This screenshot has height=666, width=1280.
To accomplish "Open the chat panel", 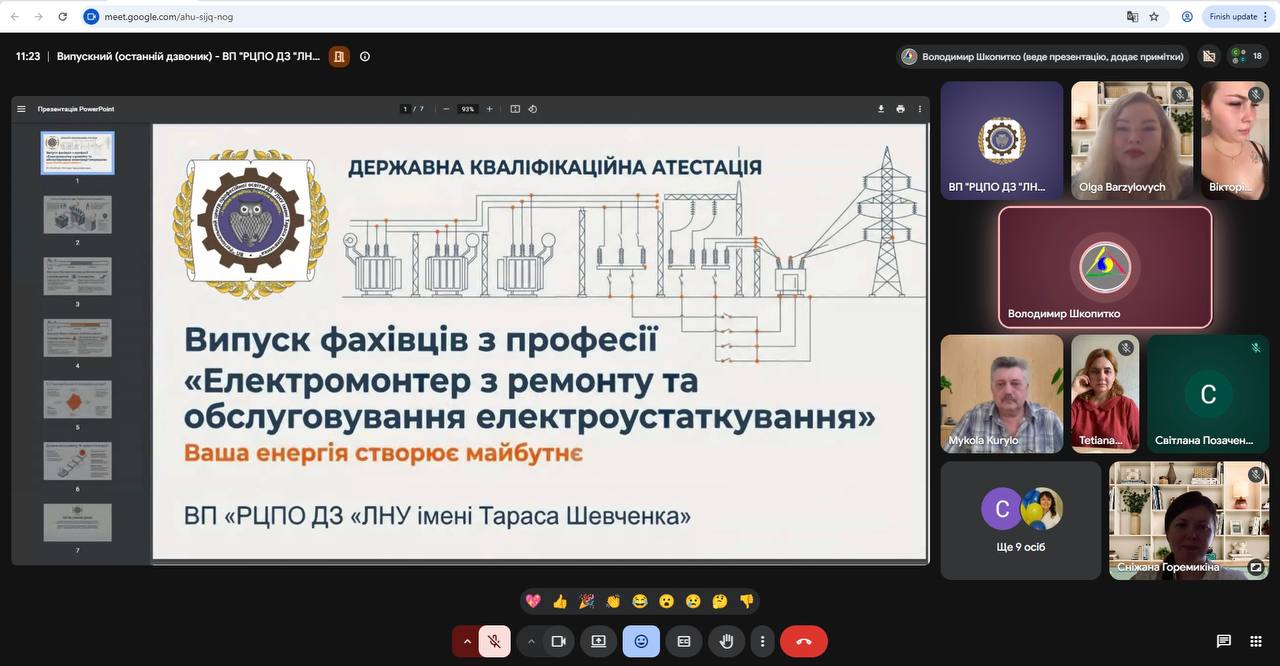I will pyautogui.click(x=1223, y=641).
